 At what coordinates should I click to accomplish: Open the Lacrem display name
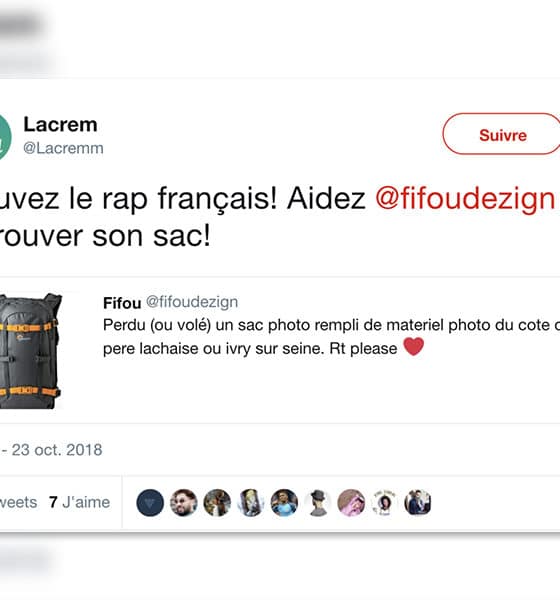(60, 124)
